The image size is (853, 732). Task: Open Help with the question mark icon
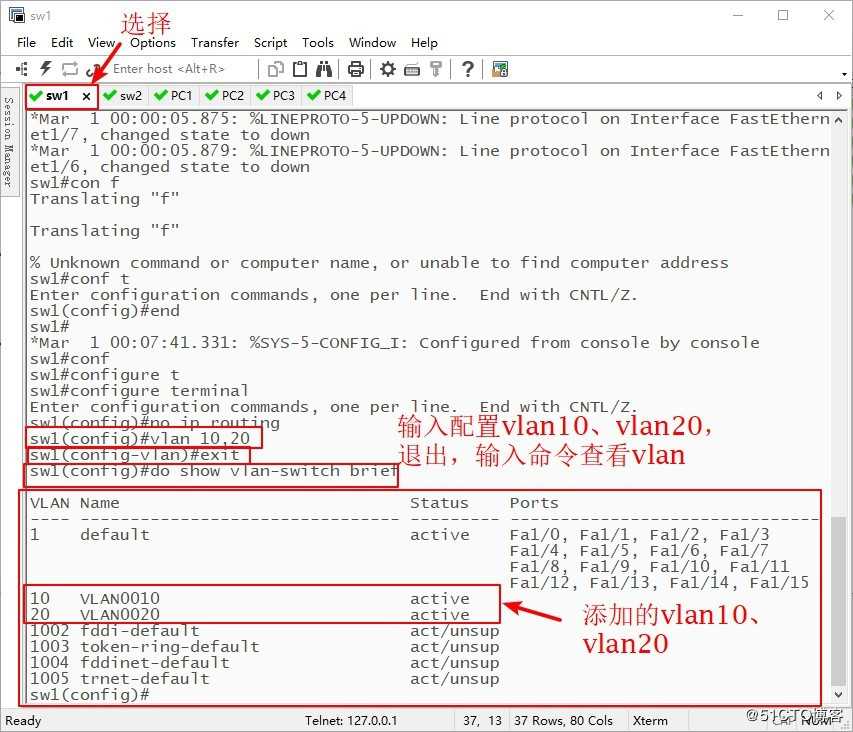coord(467,69)
